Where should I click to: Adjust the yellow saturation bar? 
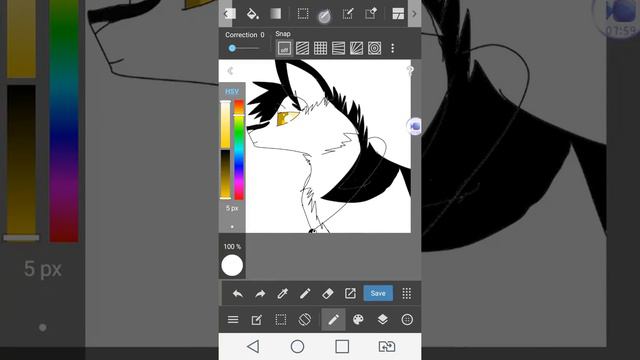pyautogui.click(x=226, y=124)
